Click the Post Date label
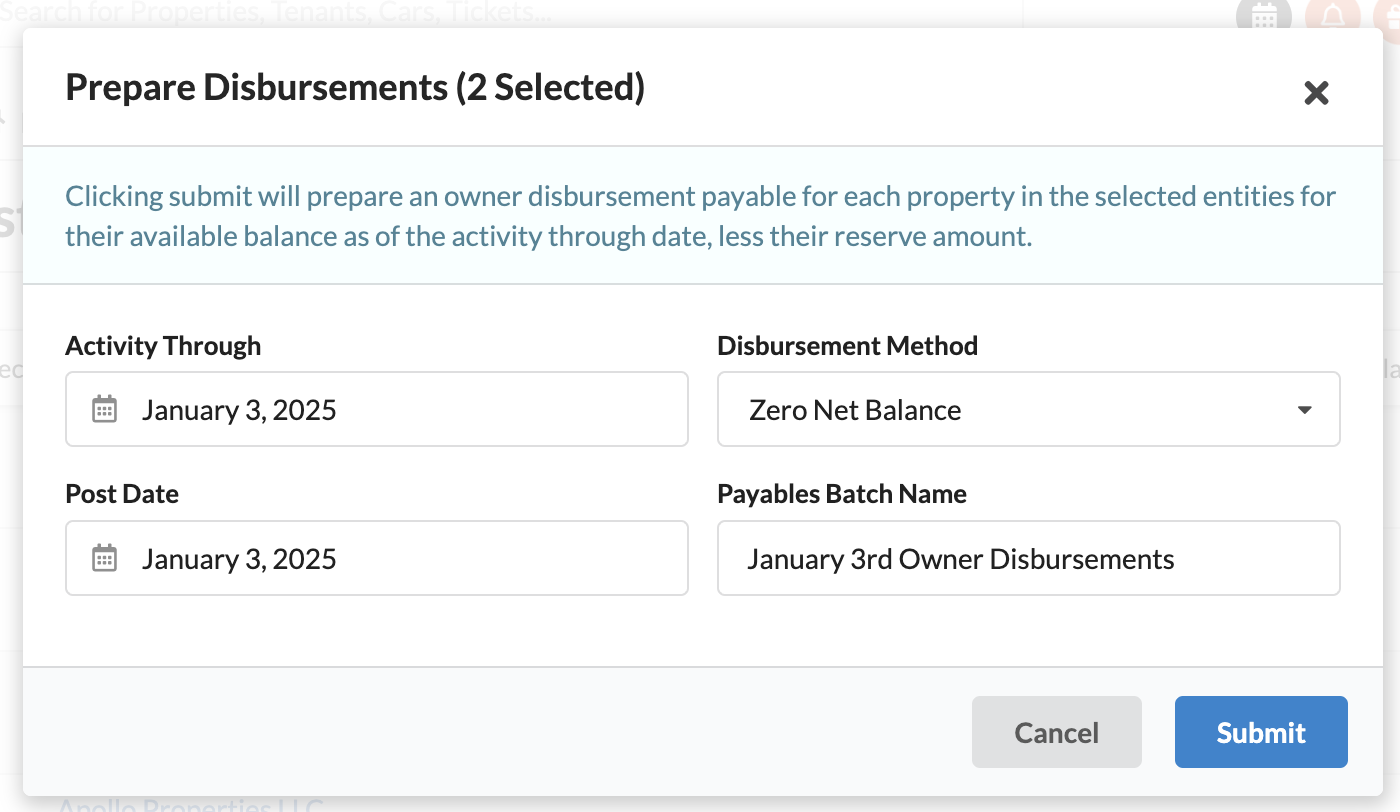The image size is (1400, 812). [x=122, y=494]
